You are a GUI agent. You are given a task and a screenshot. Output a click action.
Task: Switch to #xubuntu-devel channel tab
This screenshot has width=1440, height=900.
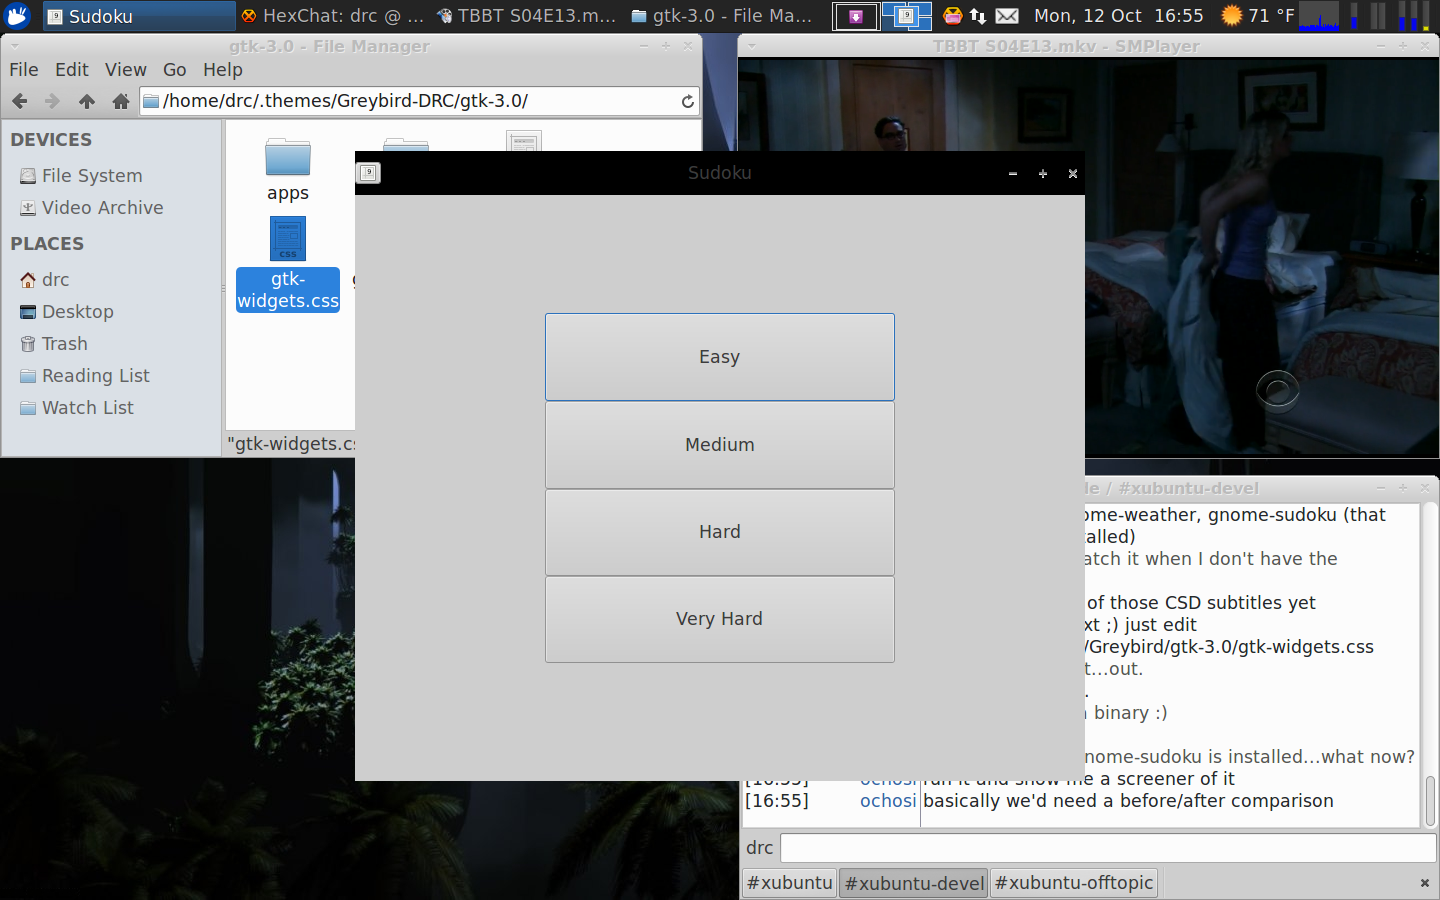click(x=914, y=883)
